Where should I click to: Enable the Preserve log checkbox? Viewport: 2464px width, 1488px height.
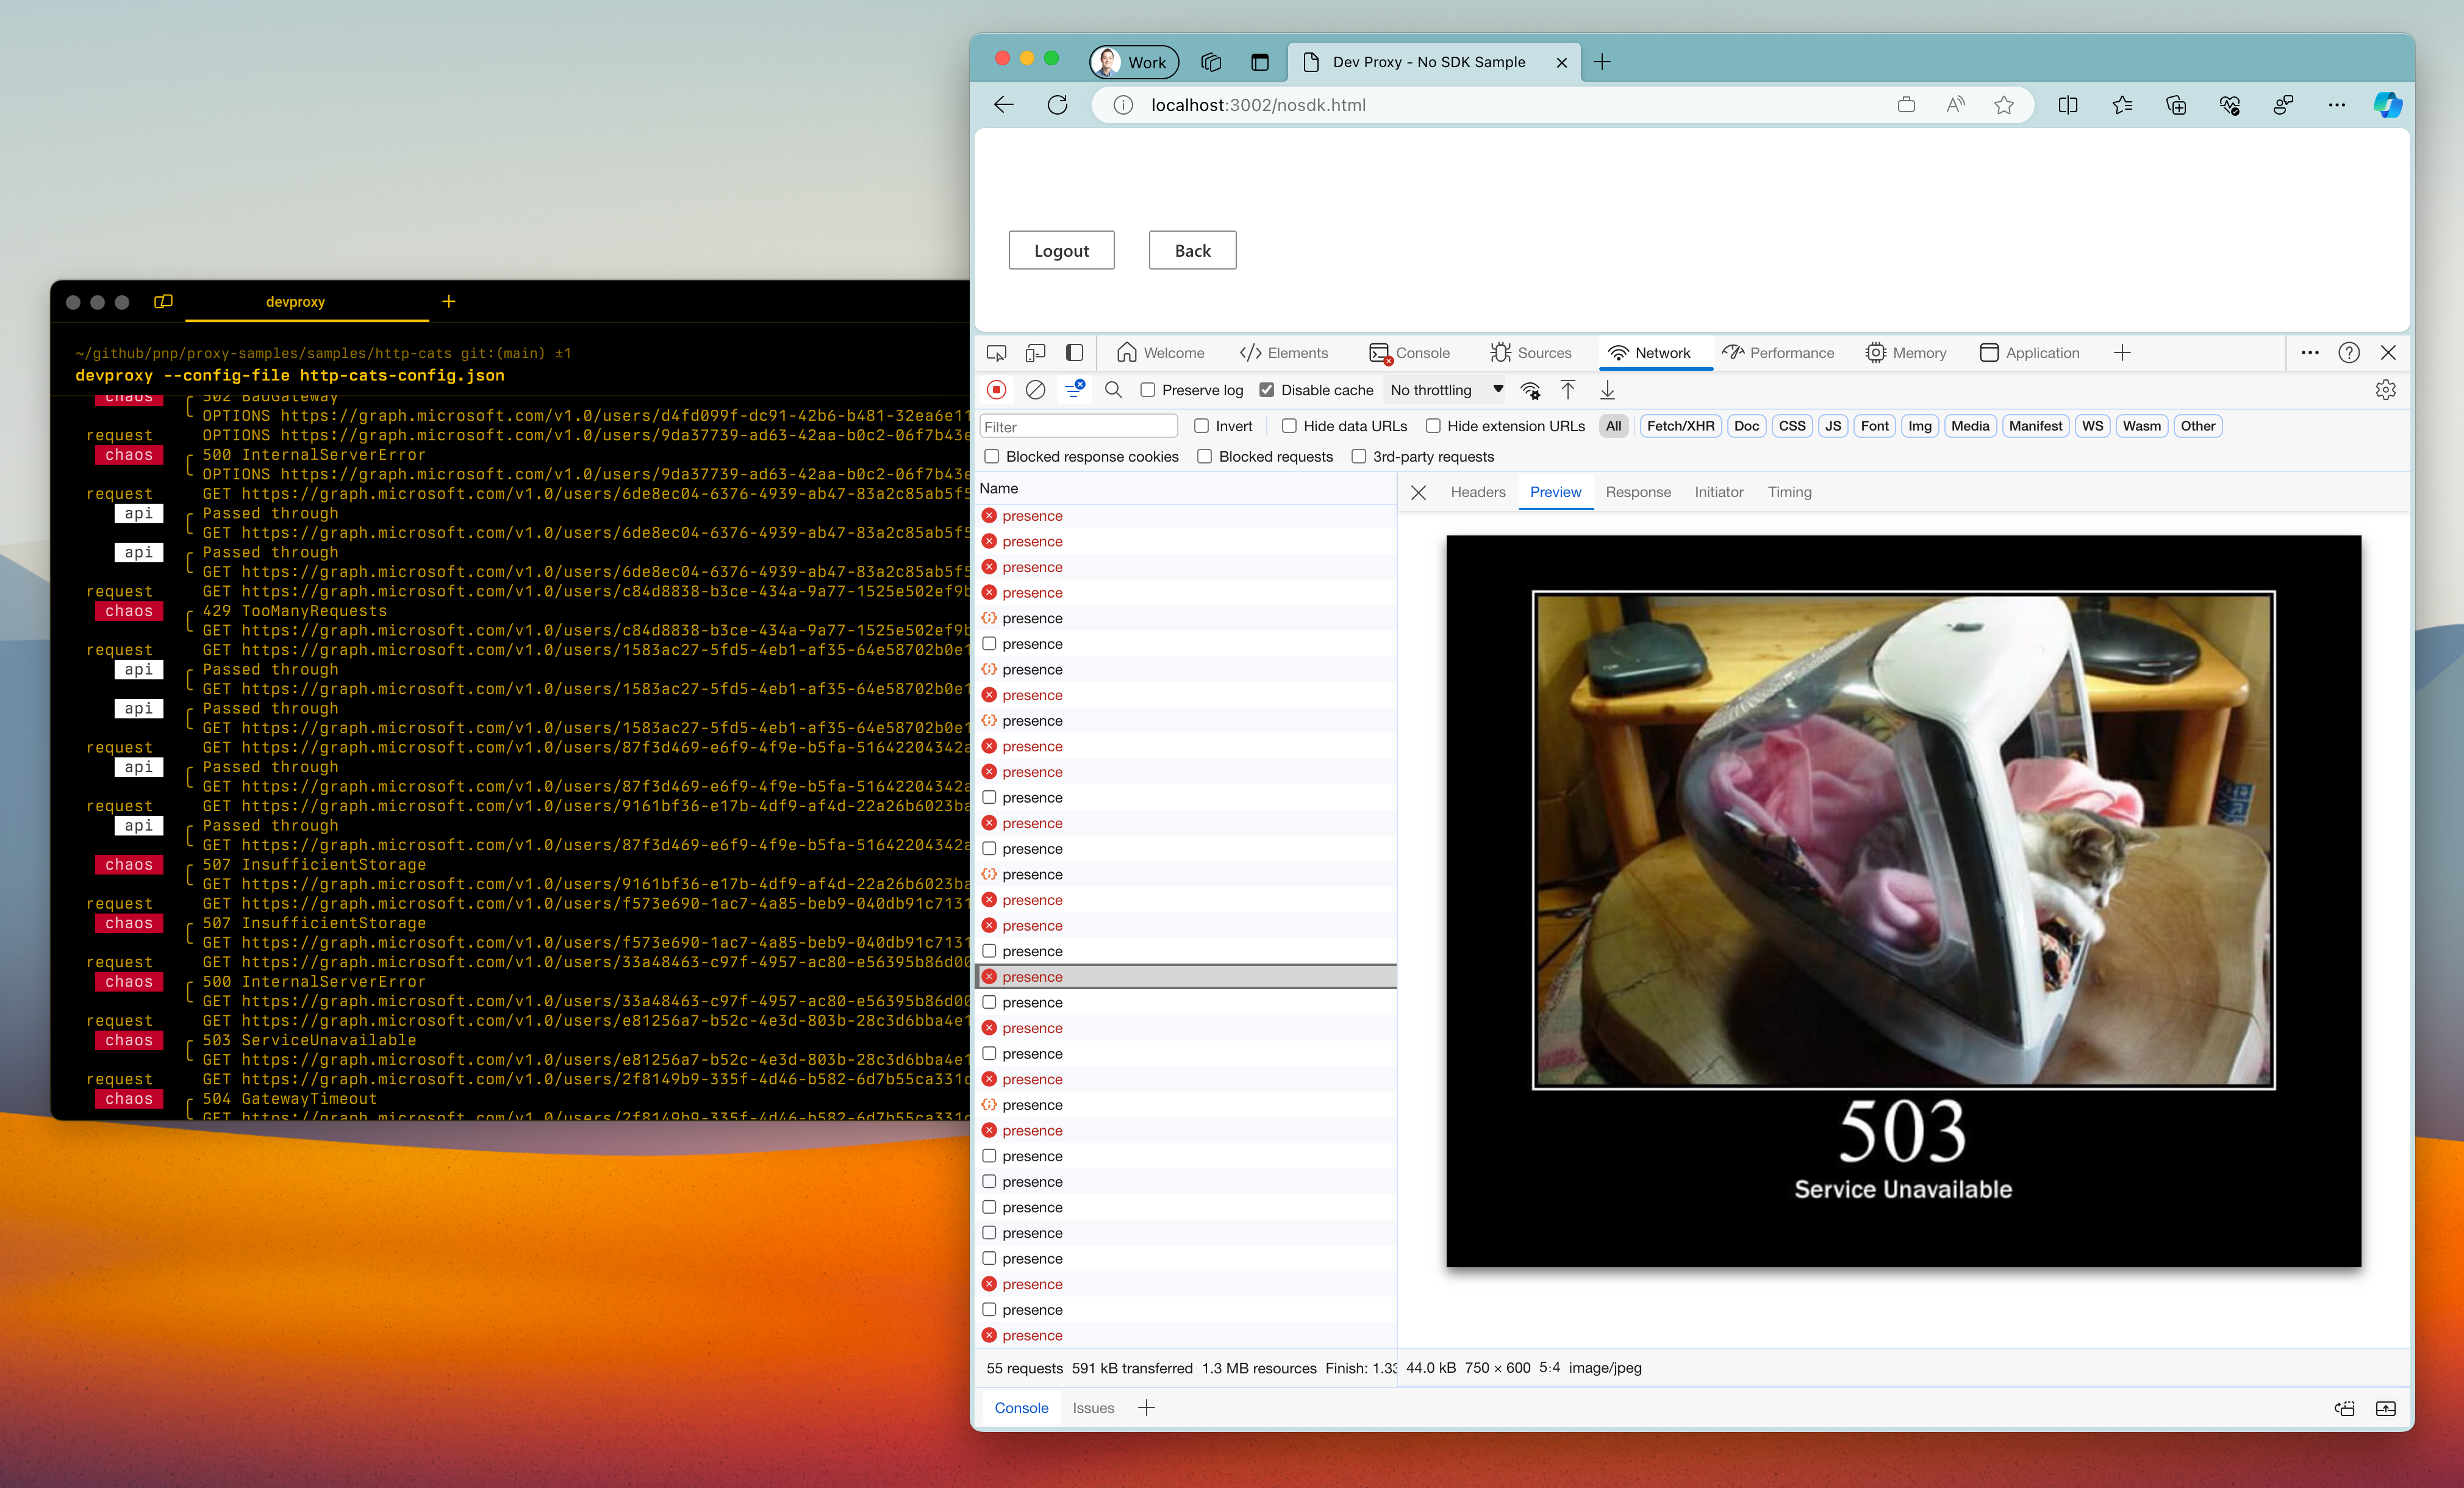click(x=1148, y=390)
